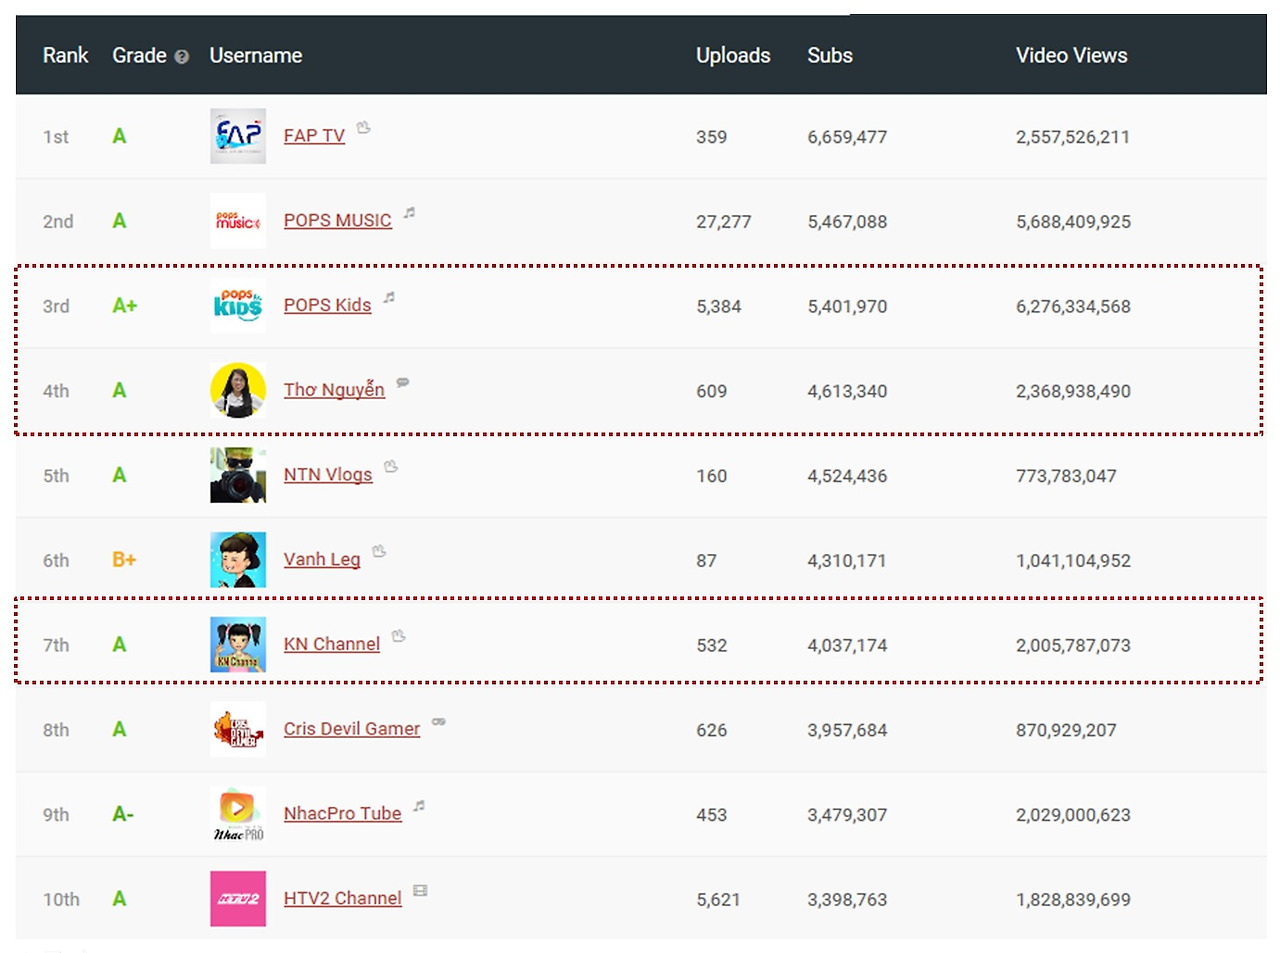Click the Video Views column header
The width and height of the screenshot is (1280, 953).
point(1072,56)
